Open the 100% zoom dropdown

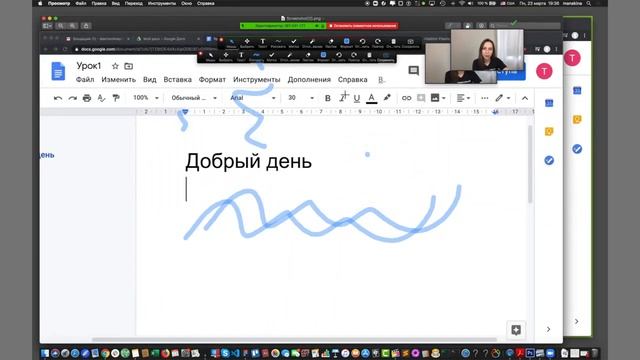tap(146, 98)
